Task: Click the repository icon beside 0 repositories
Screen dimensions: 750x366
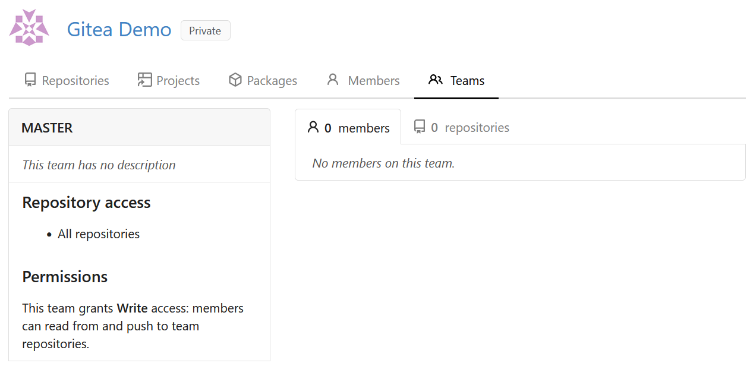Action: coord(419,127)
